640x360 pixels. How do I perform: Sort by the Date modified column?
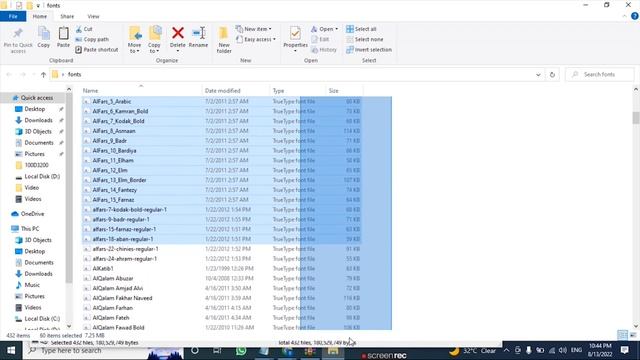click(x=236, y=91)
